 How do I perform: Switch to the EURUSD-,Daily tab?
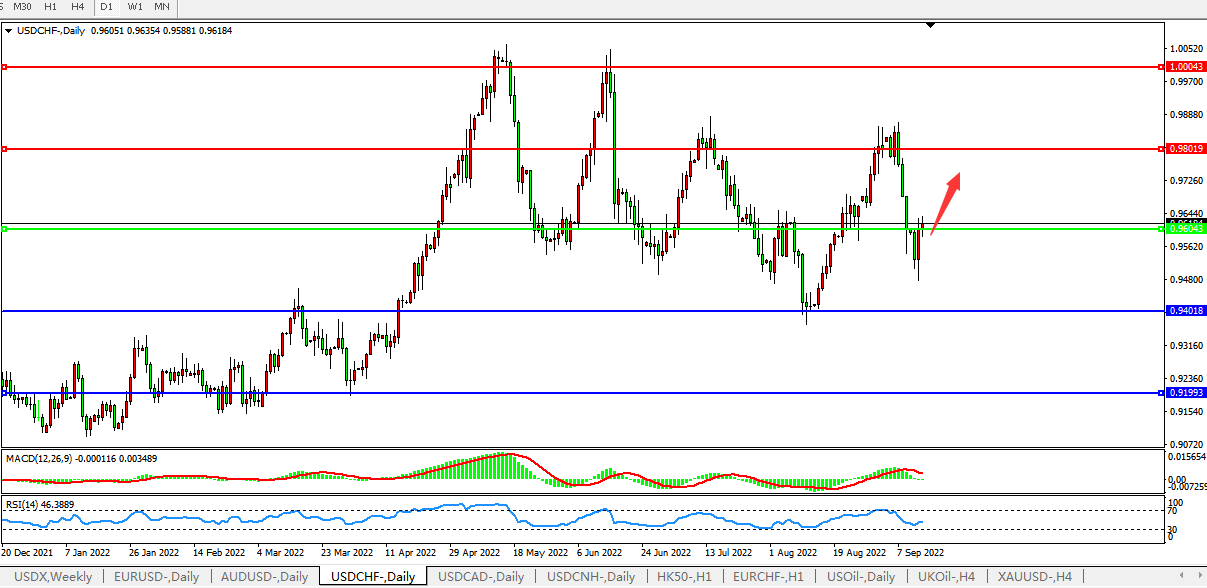point(156,577)
